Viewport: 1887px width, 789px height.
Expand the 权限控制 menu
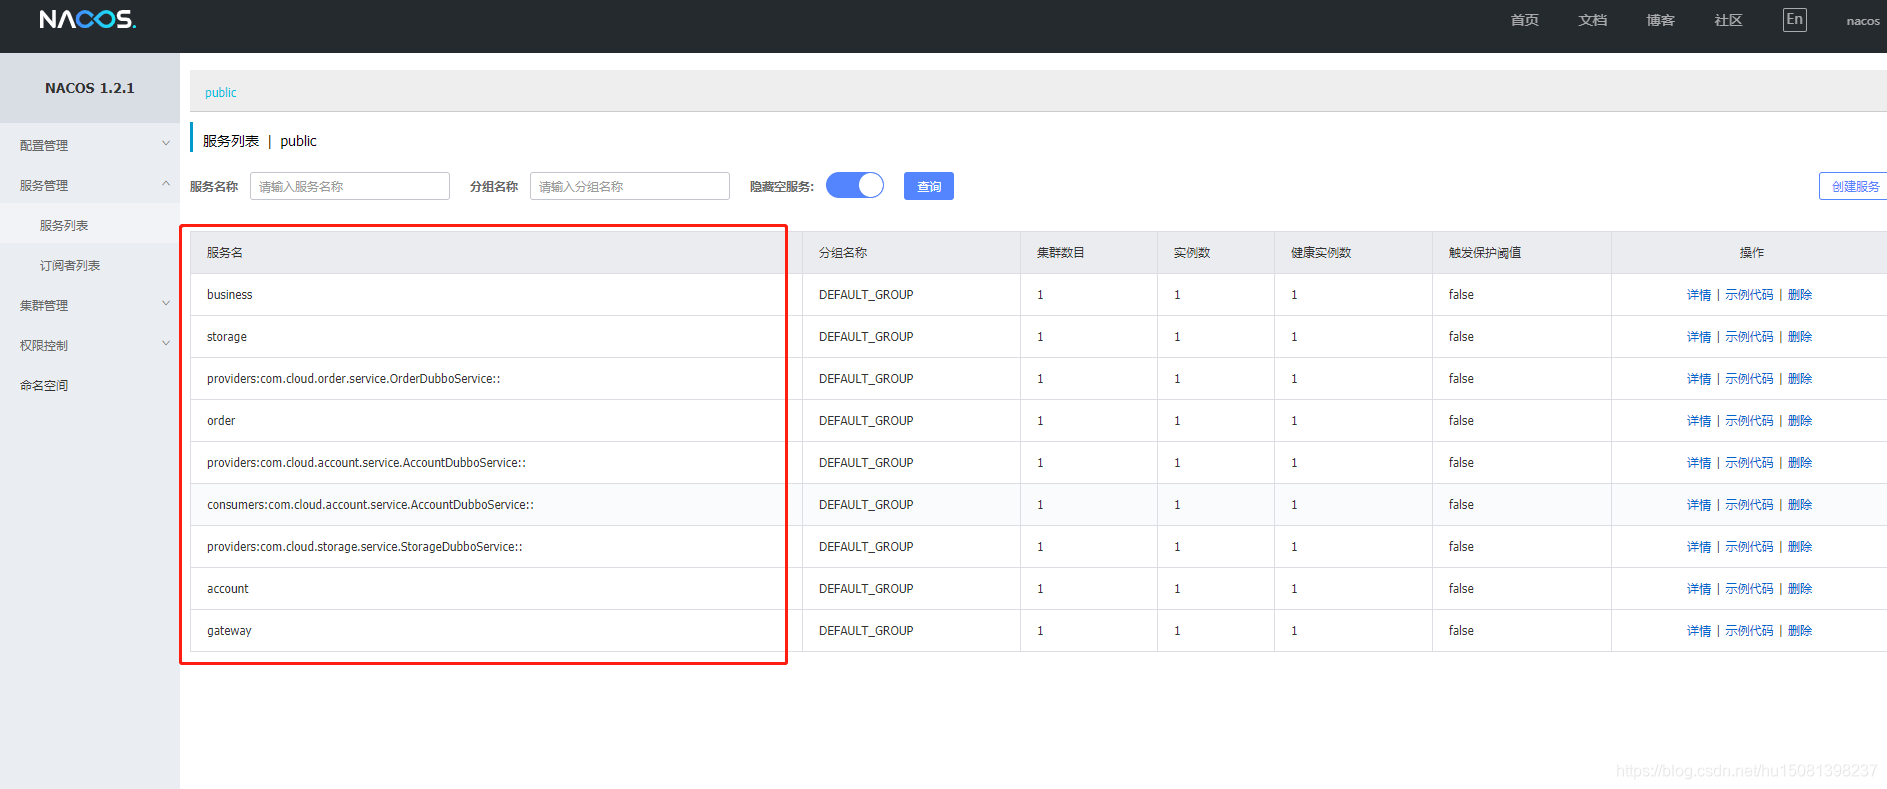(90, 345)
